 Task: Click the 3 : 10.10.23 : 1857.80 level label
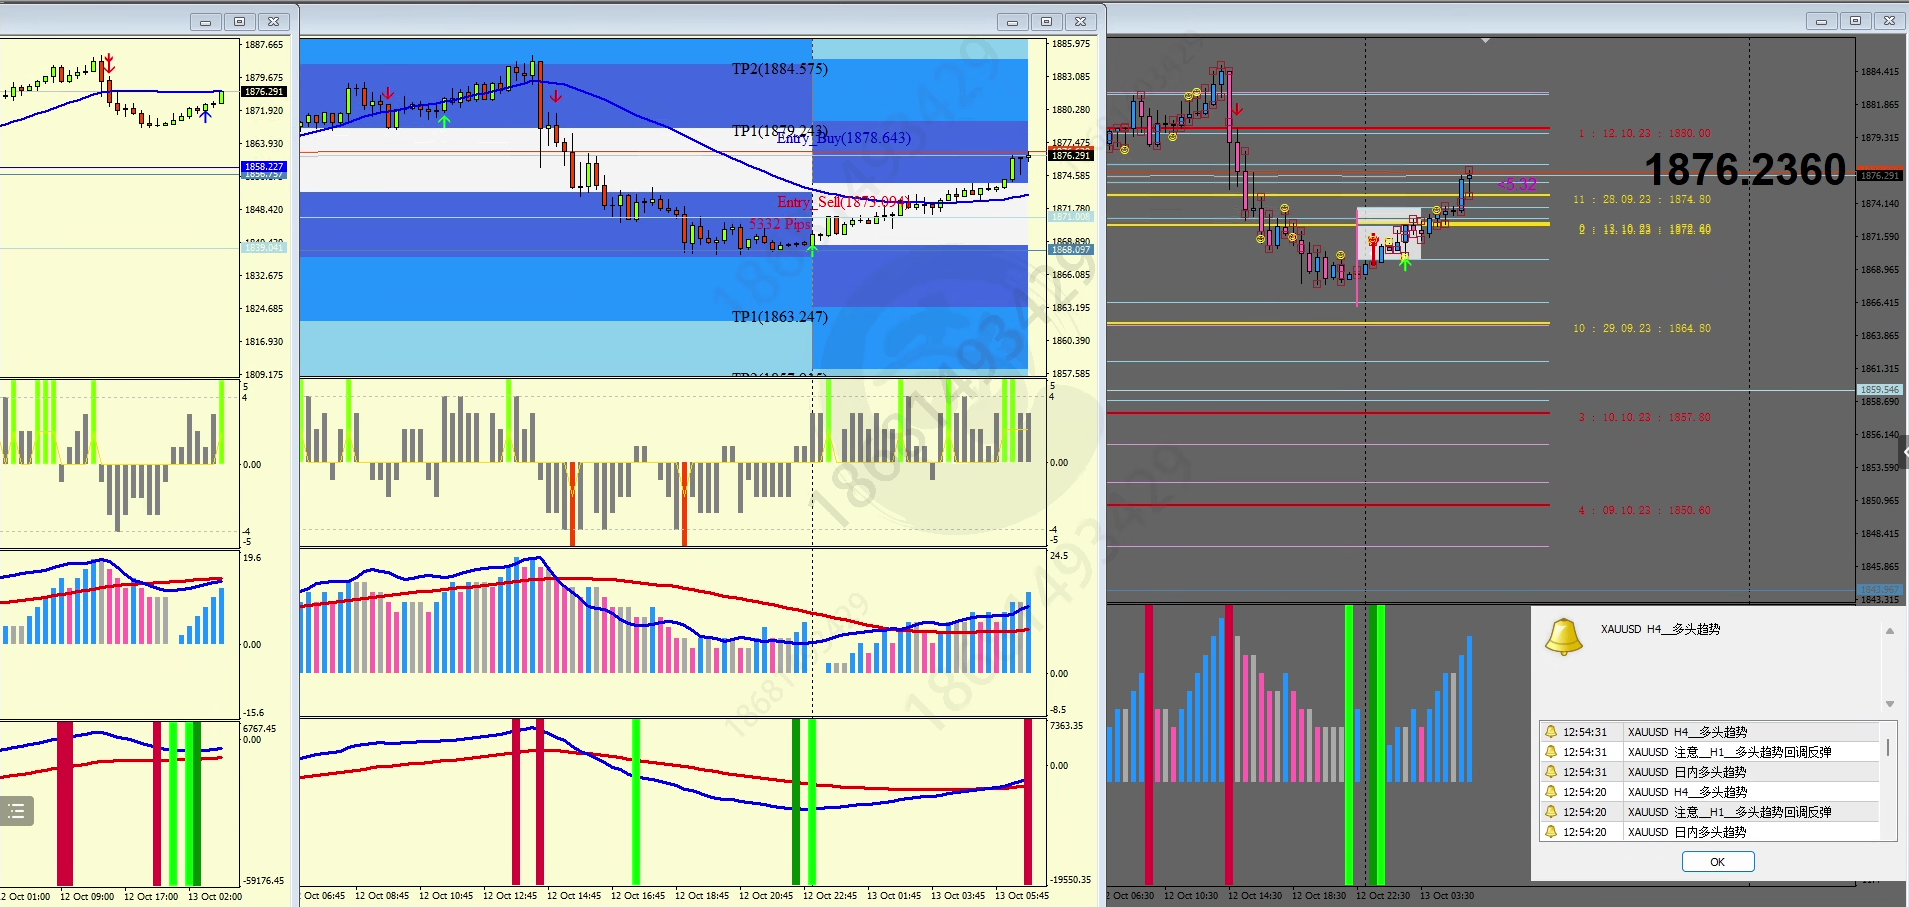pyautogui.click(x=1644, y=417)
